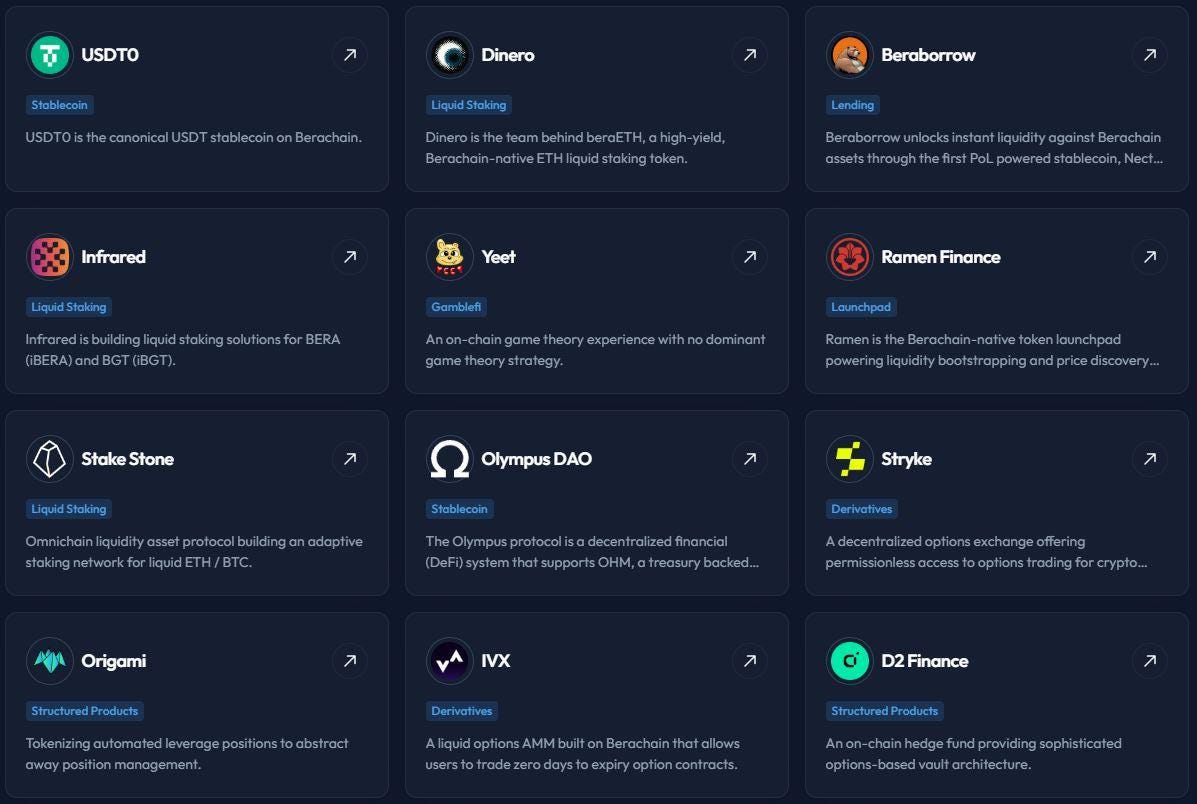1197x804 pixels.
Task: Open Infrared external link arrow
Action: pyautogui.click(x=350, y=257)
